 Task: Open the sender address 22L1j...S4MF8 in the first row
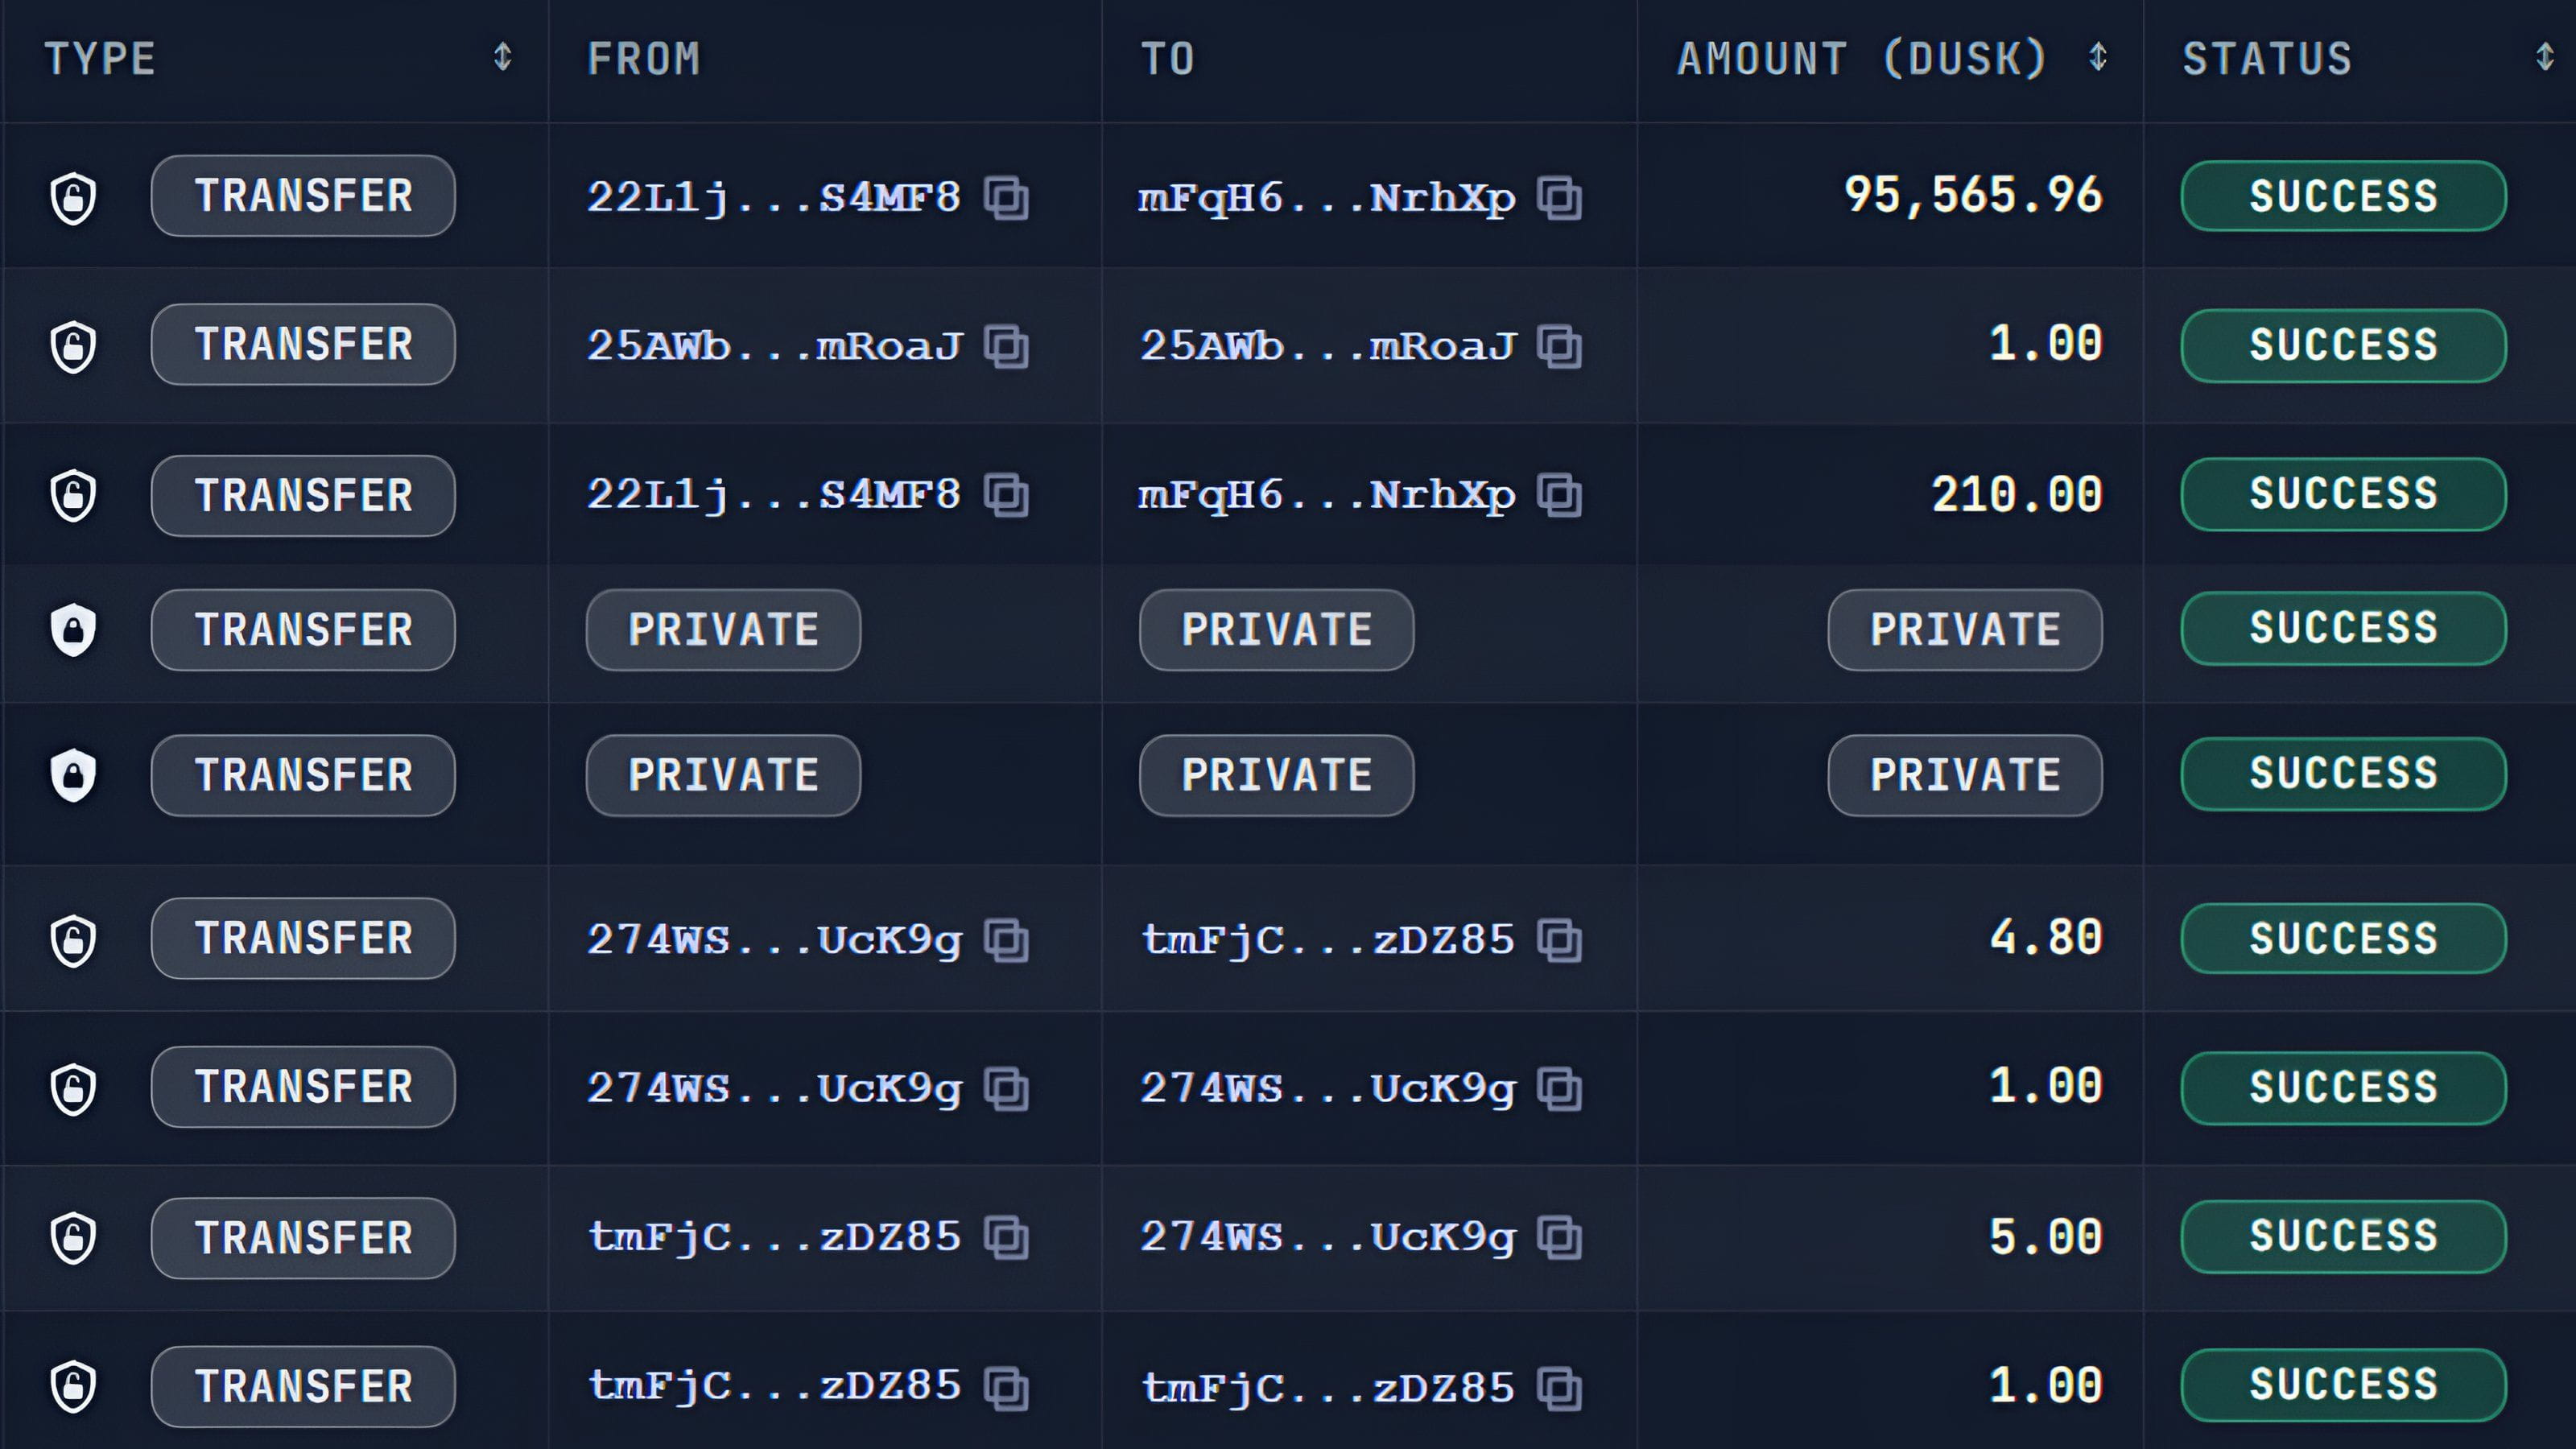point(773,197)
